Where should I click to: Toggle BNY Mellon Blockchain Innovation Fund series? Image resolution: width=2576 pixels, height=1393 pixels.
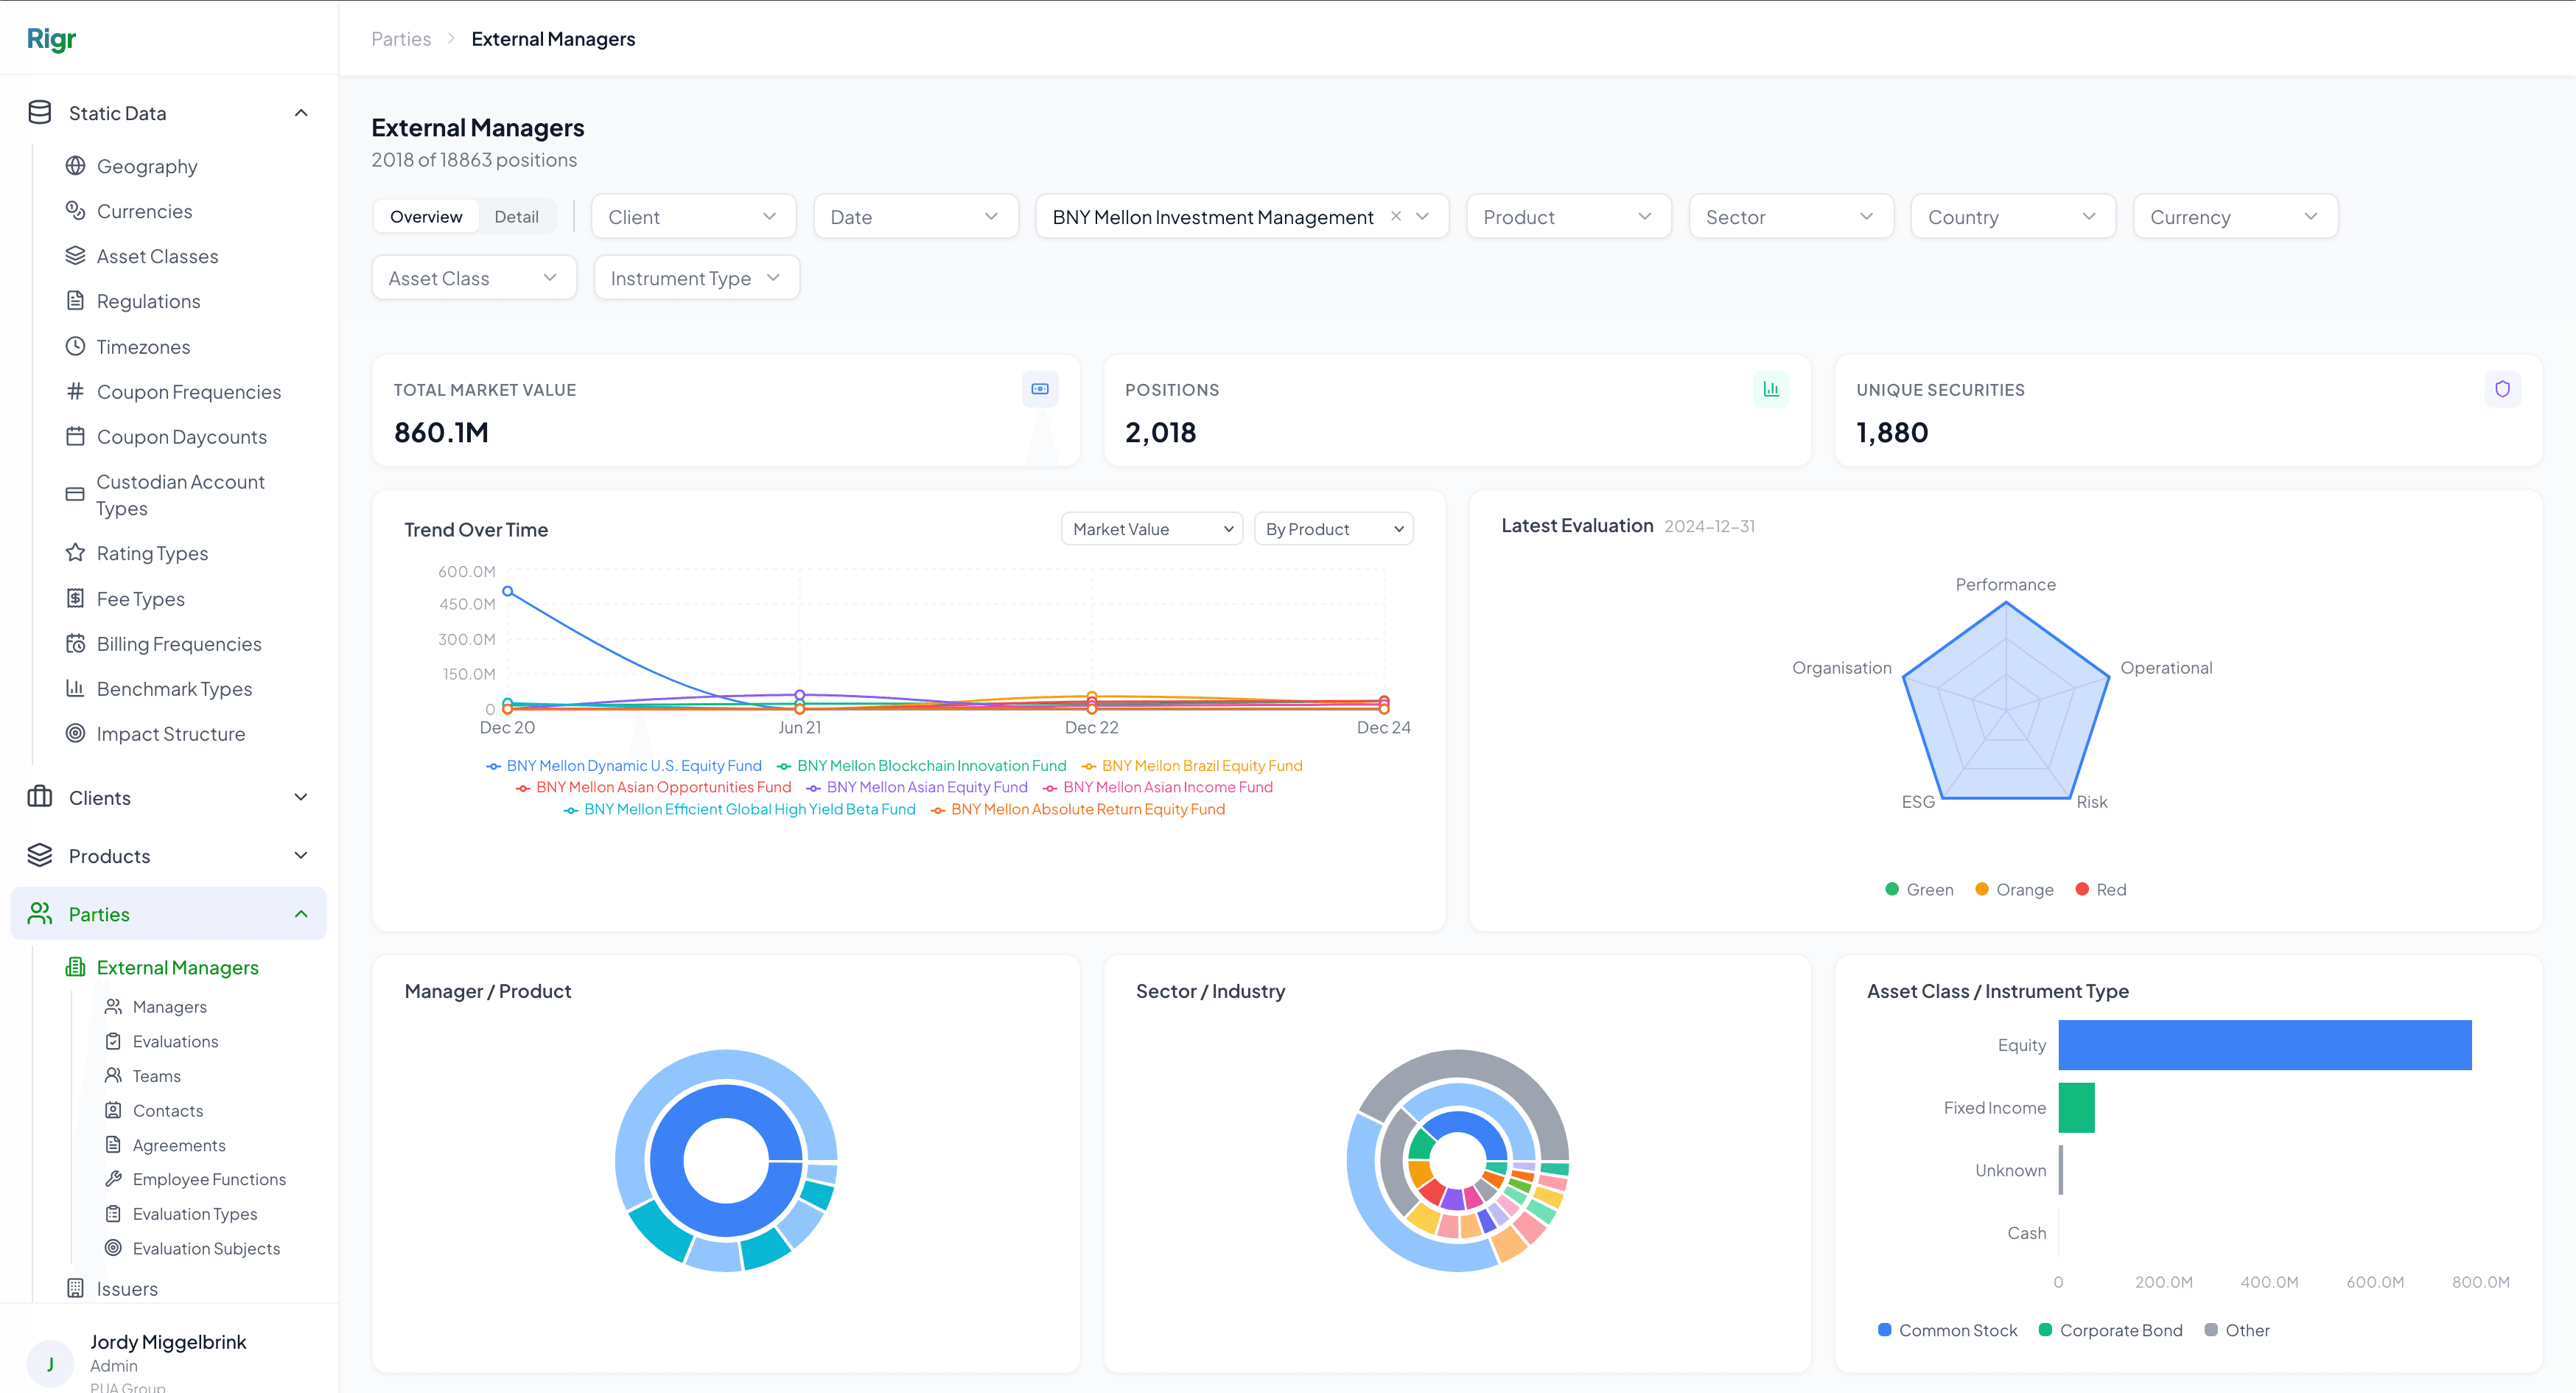(x=922, y=766)
